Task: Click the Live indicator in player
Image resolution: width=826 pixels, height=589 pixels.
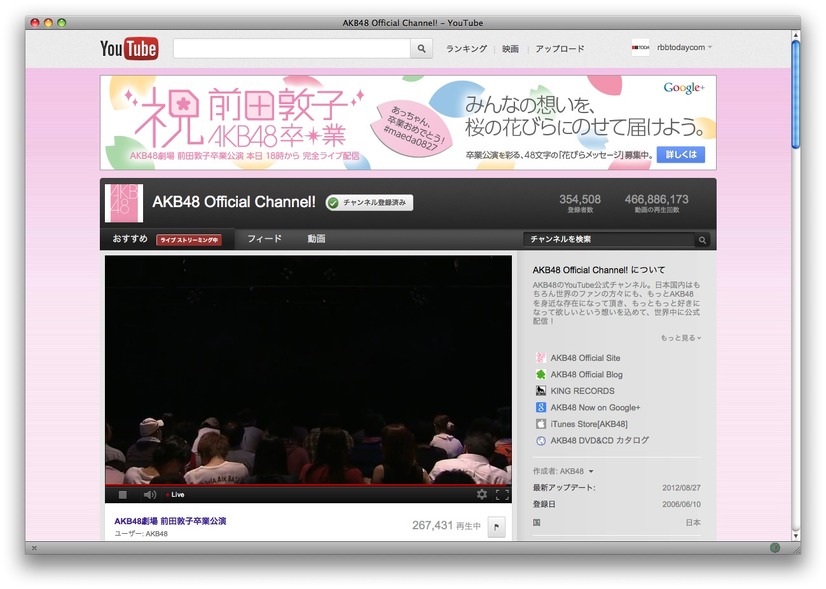Action: coord(175,495)
